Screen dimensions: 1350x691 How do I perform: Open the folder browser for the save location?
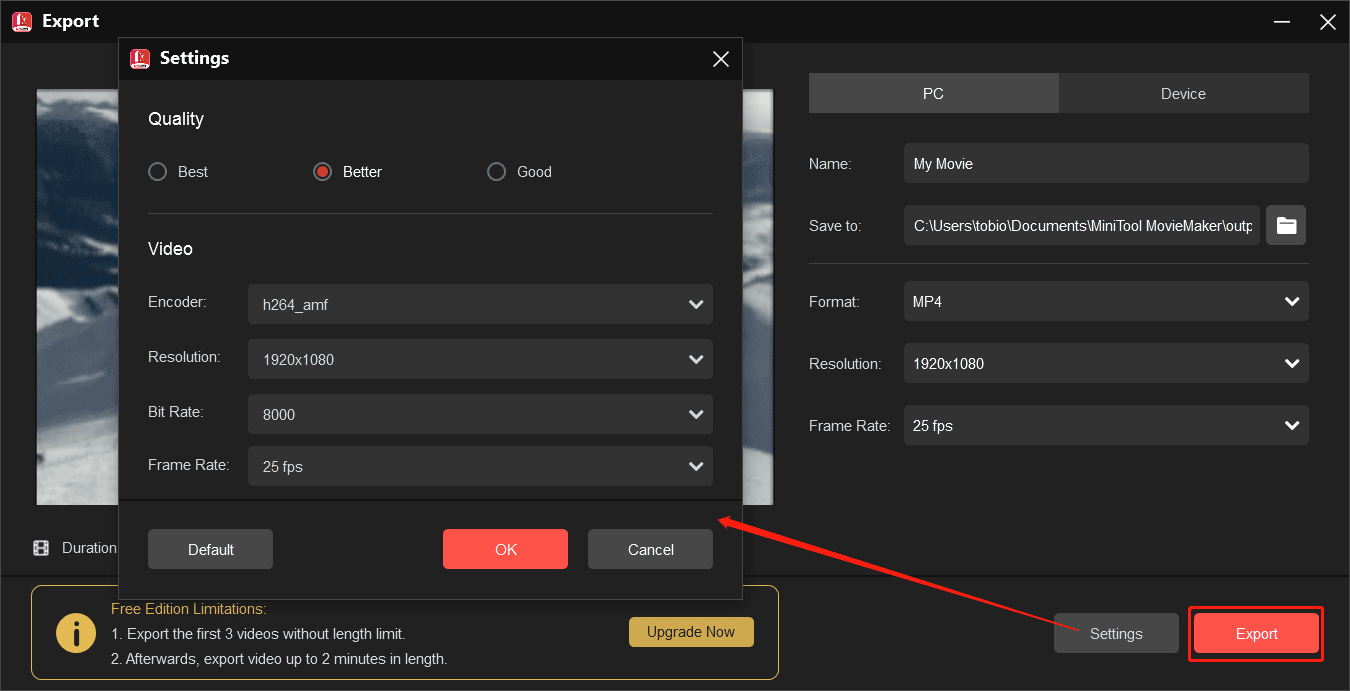(x=1286, y=225)
